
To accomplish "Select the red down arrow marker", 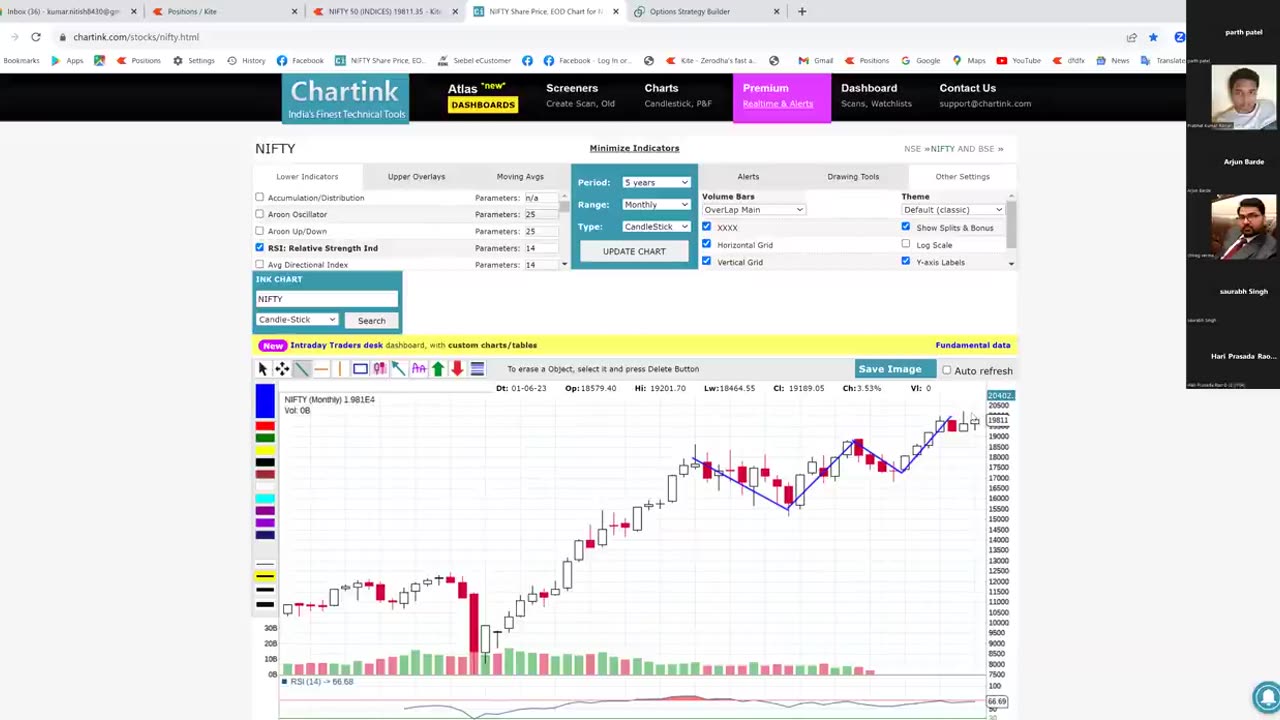I will coord(457,369).
